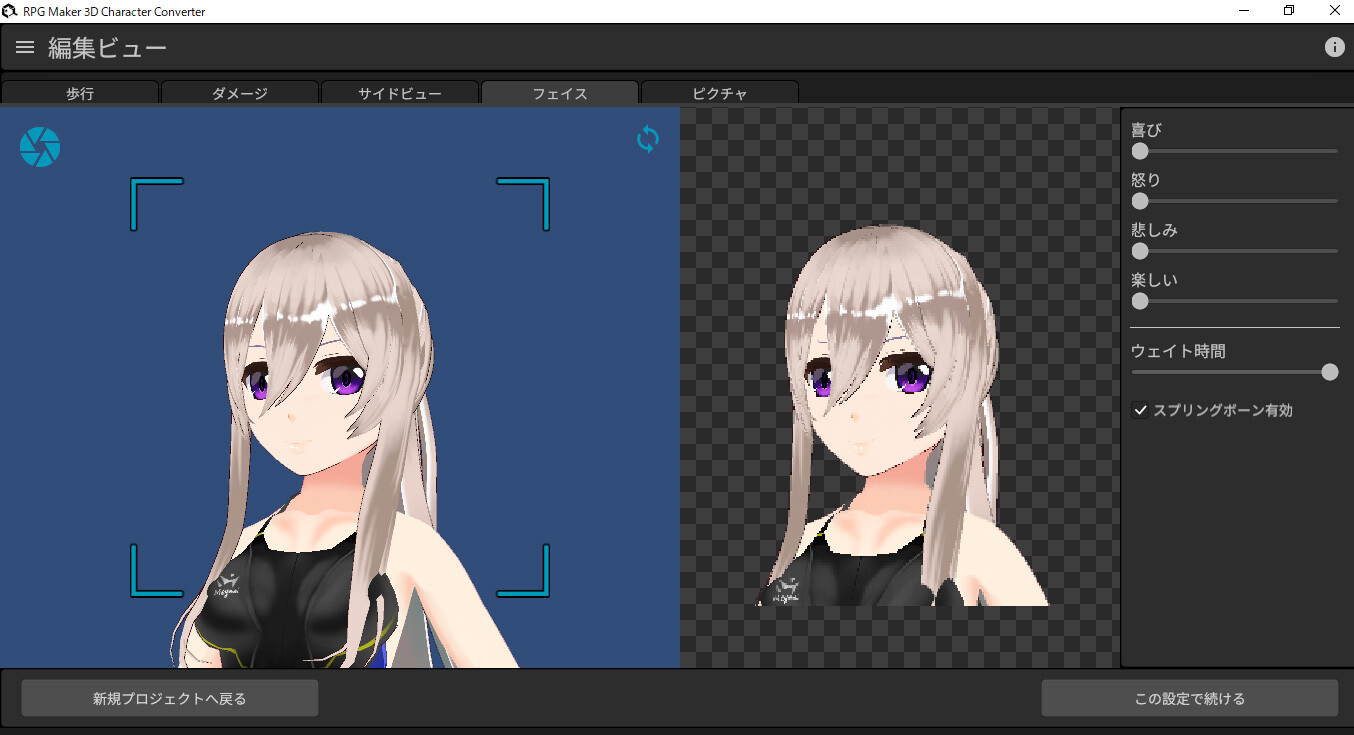
Task: Select the ピクチャ tab
Action: click(719, 93)
